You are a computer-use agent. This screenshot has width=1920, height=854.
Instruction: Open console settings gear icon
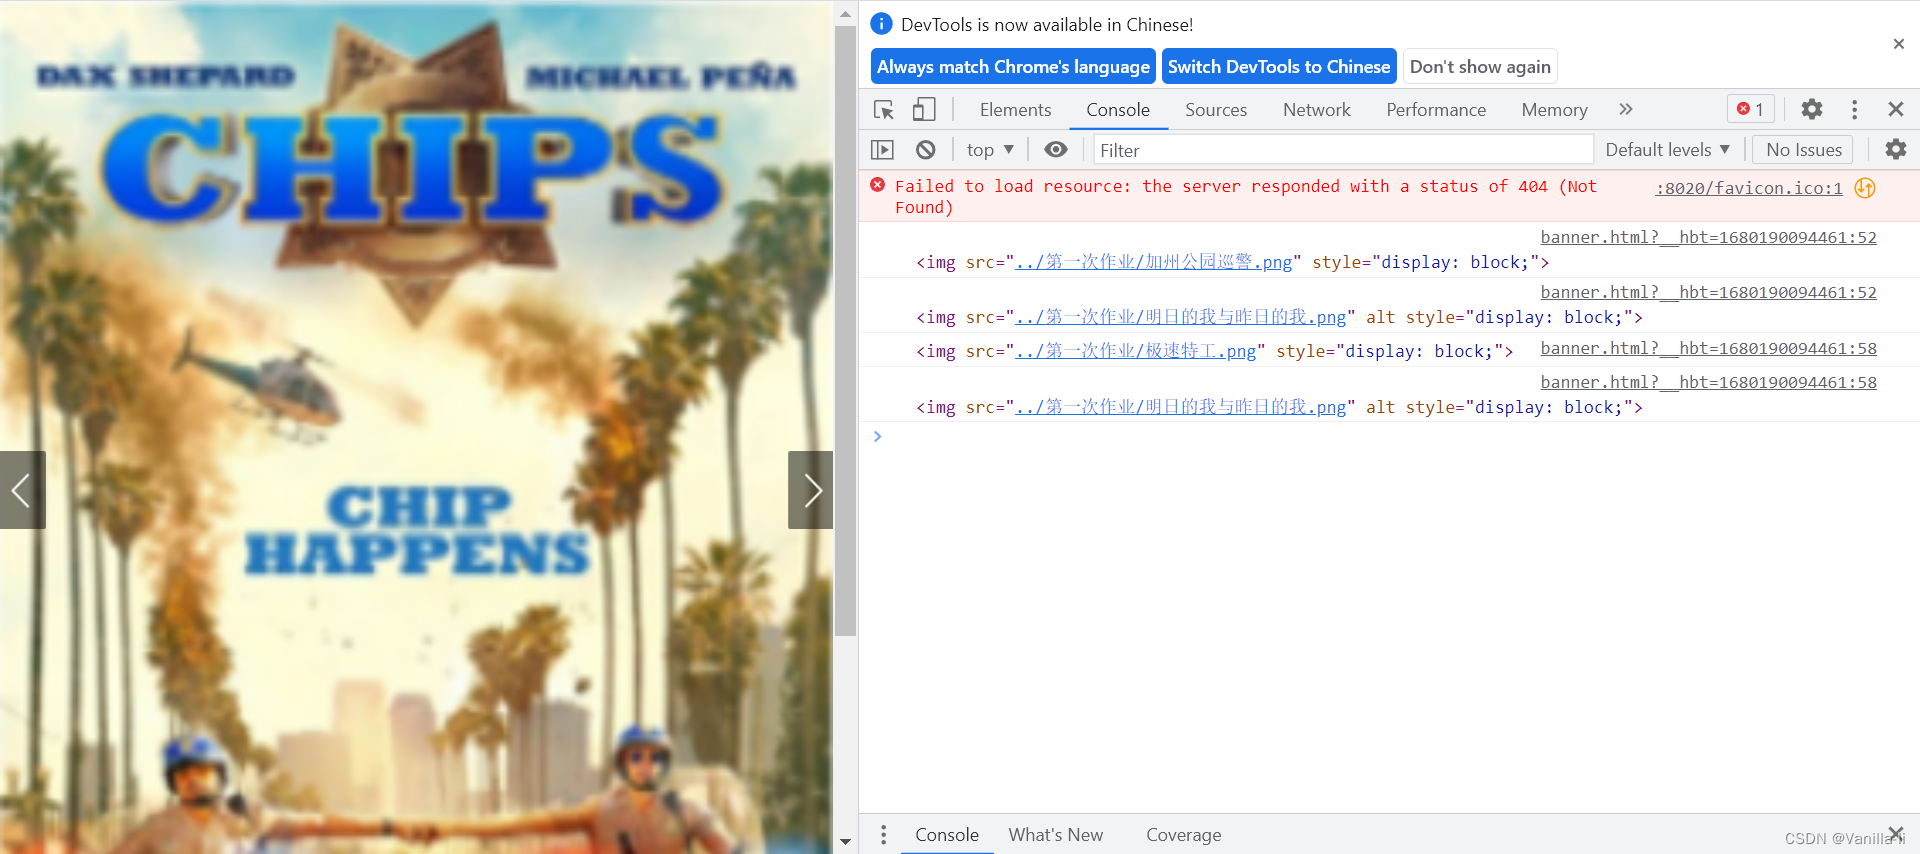1896,150
